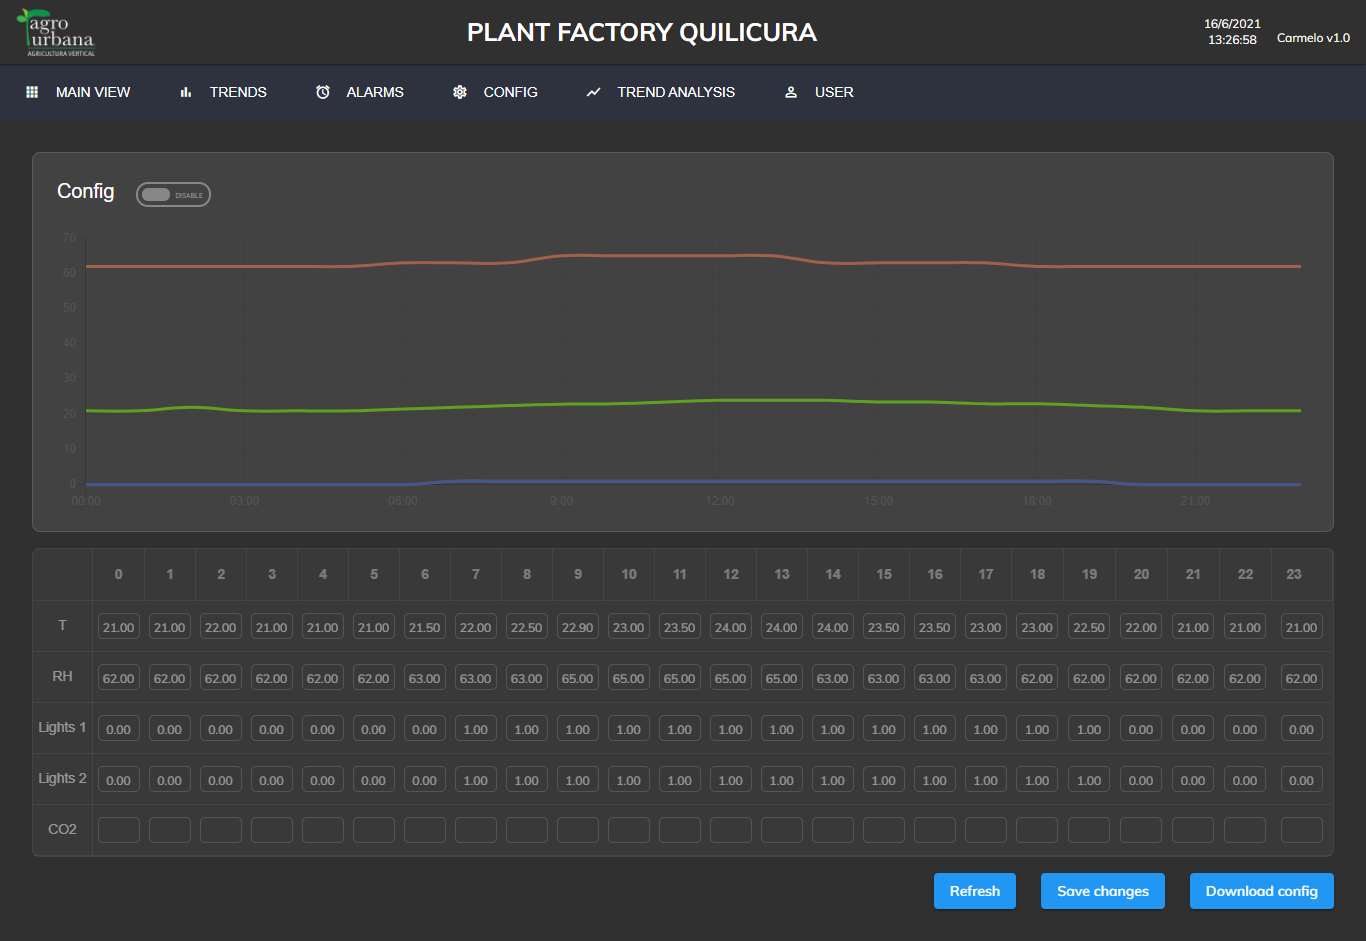Click the Trend Analysis line icon
Viewport: 1366px width, 941px height.
(594, 92)
